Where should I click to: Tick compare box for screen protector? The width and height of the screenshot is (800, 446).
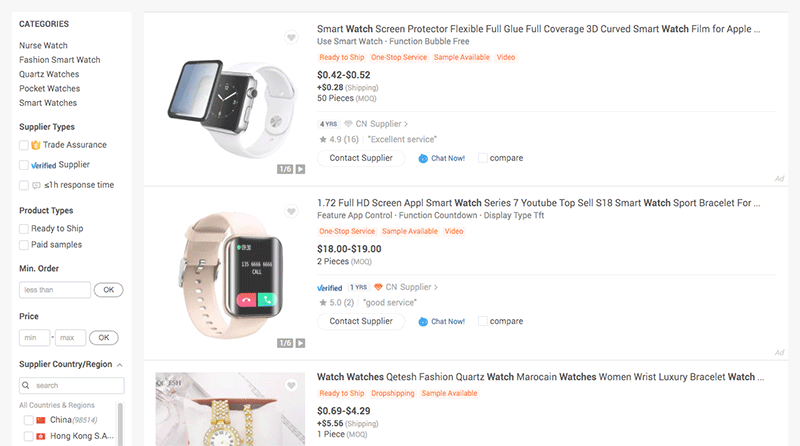pyautogui.click(x=483, y=158)
